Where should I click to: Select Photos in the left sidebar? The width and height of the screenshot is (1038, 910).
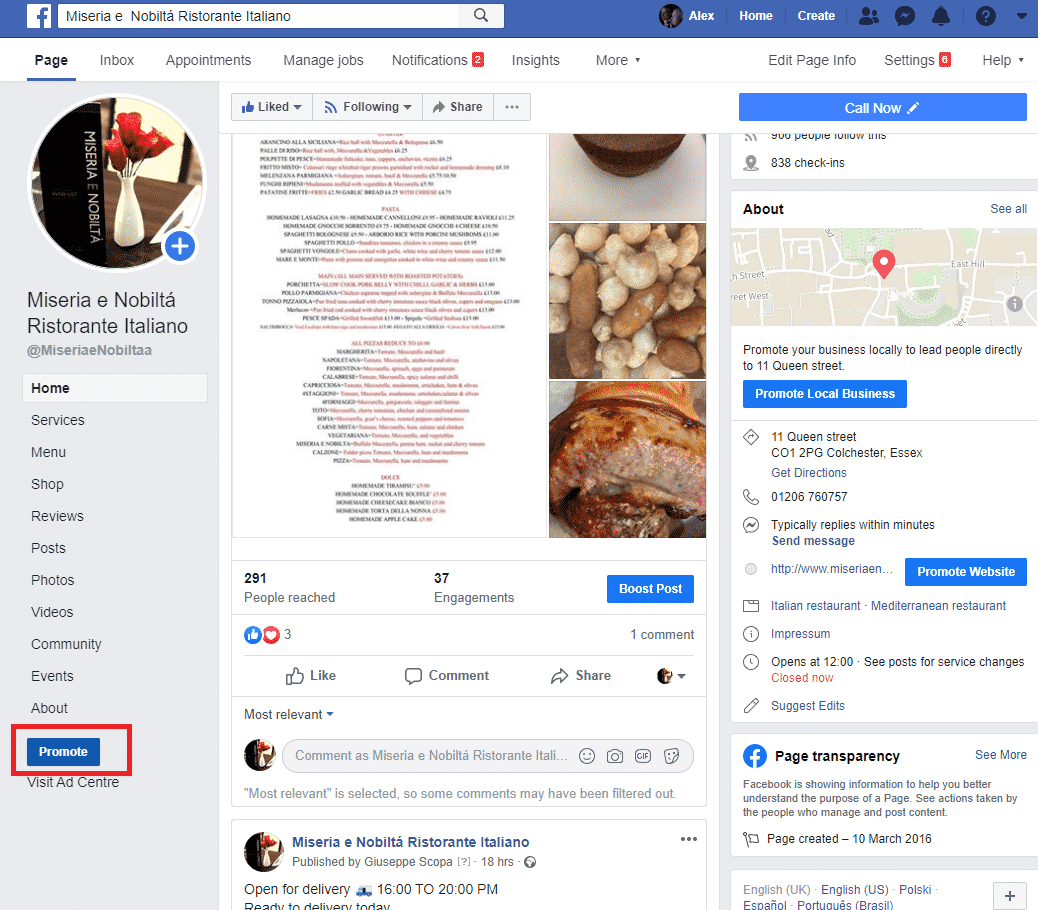tap(52, 580)
